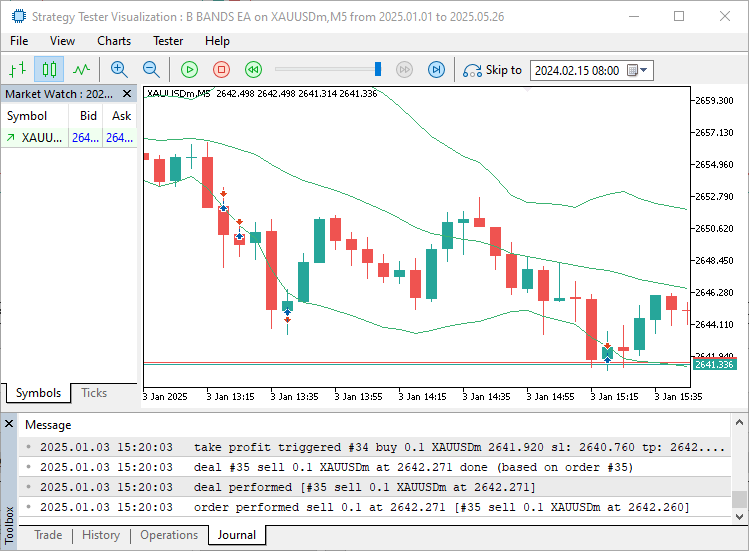749x551 pixels.
Task: Close the Market Watch panel
Action: tap(128, 93)
